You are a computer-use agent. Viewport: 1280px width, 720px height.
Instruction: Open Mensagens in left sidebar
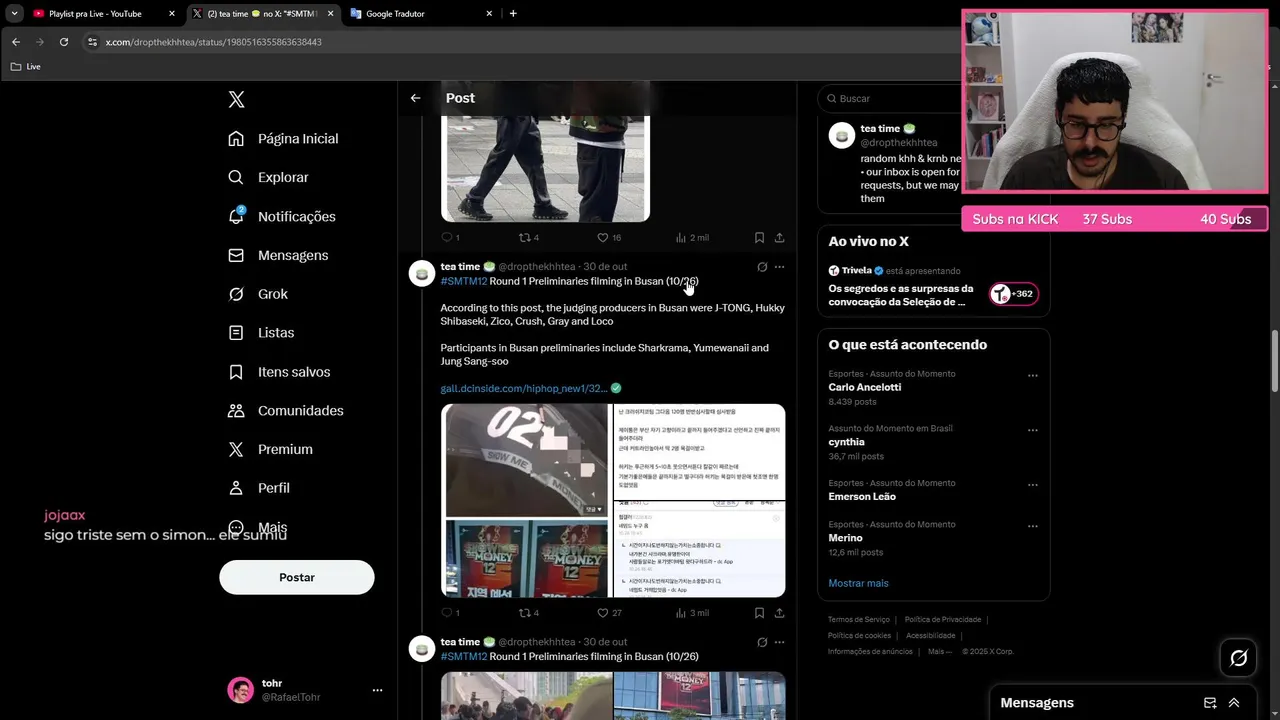pyautogui.click(x=279, y=255)
